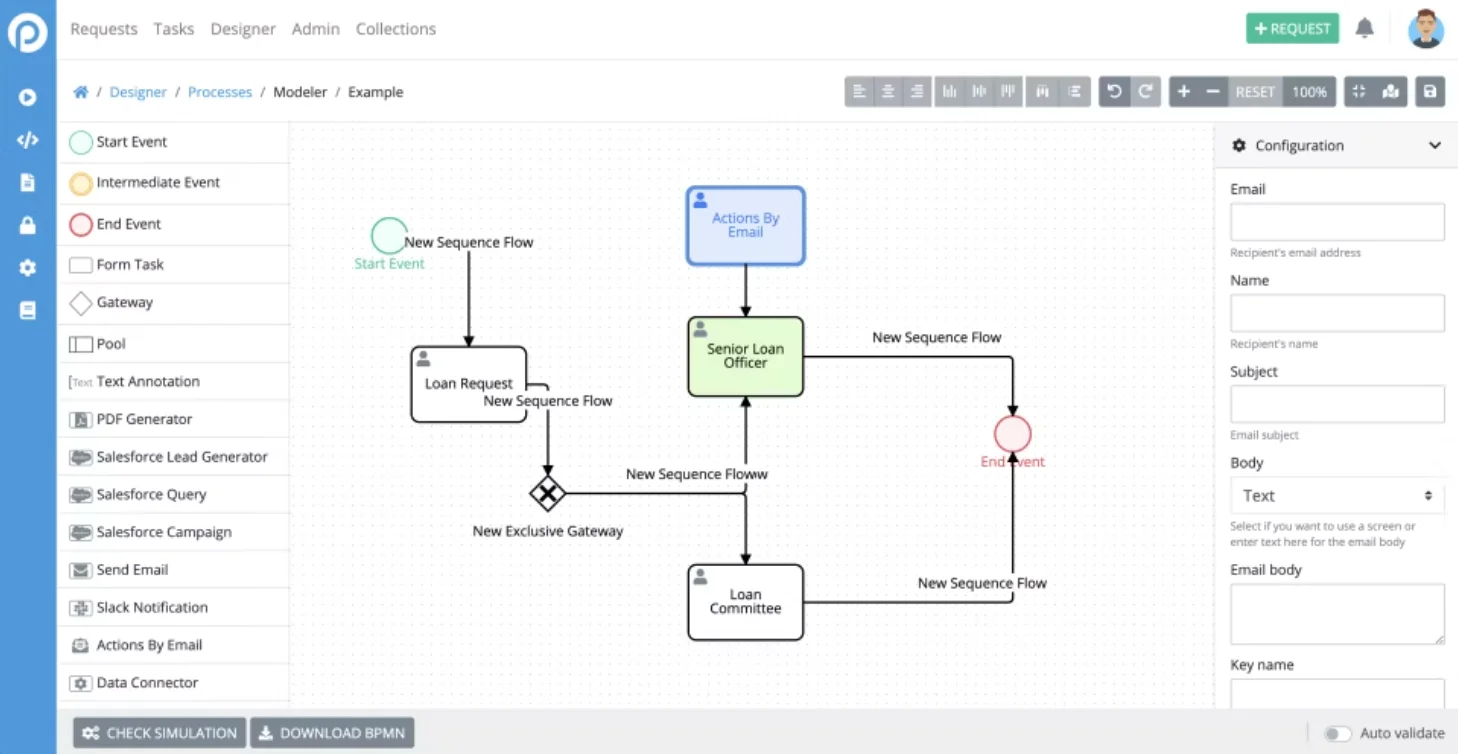
Task: Open settings via the gear sidebar icon
Action: (x=27, y=267)
